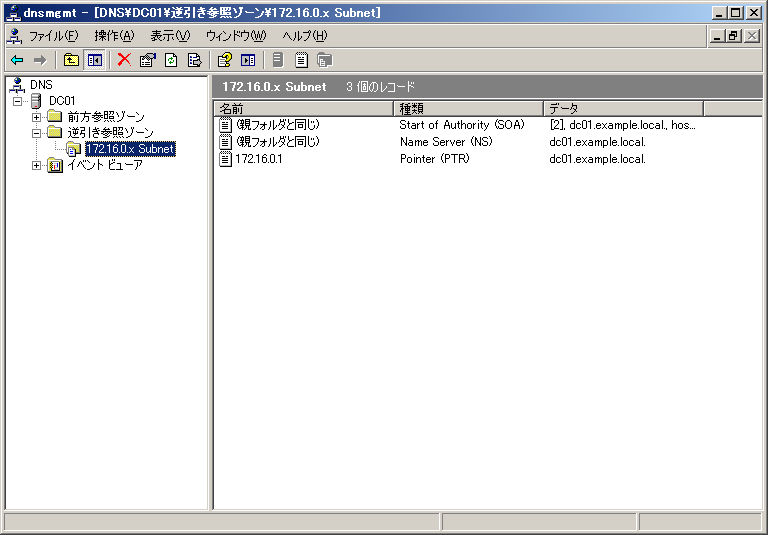This screenshot has width=768, height=535.
Task: Collapse the 逆引き参照ゾーン folder
Action: pyautogui.click(x=37, y=133)
